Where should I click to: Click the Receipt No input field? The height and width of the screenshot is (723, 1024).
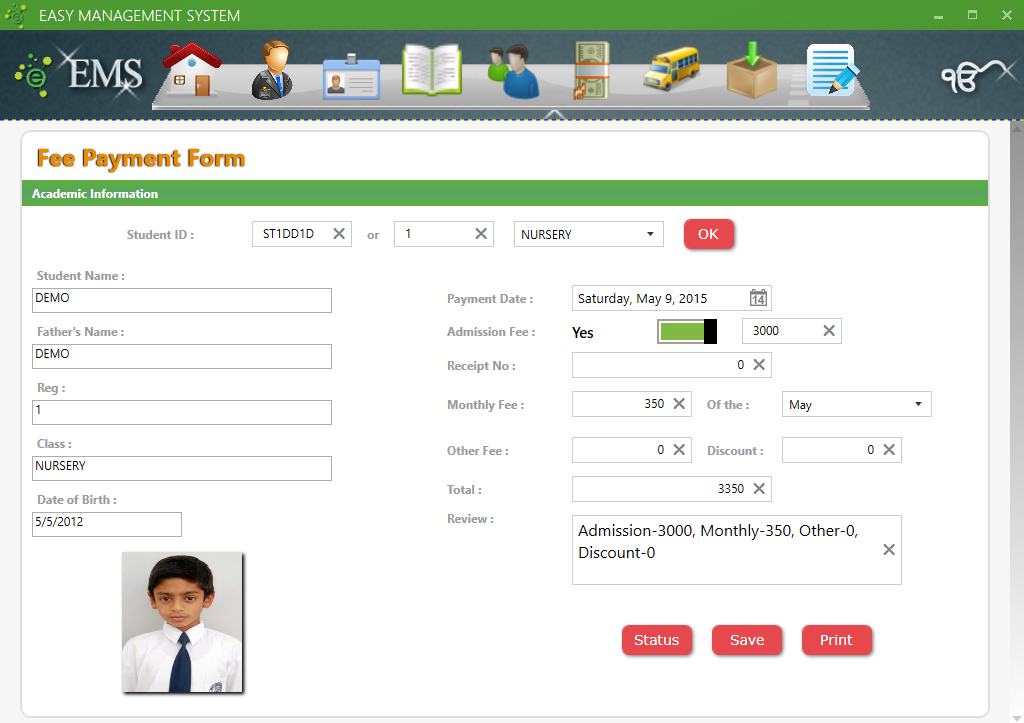tap(660, 365)
